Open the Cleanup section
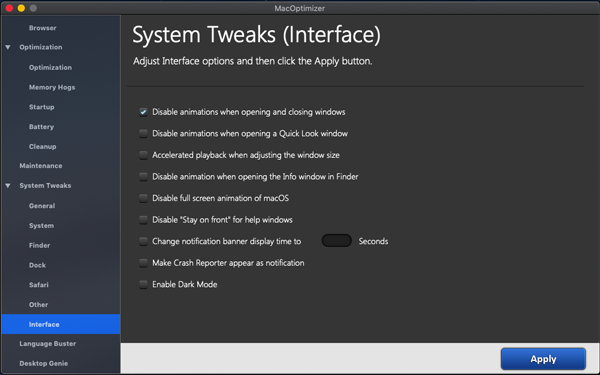 [x=42, y=147]
